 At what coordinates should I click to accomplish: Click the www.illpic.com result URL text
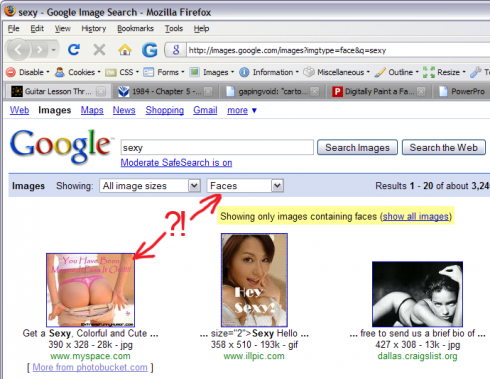pyautogui.click(x=254, y=356)
